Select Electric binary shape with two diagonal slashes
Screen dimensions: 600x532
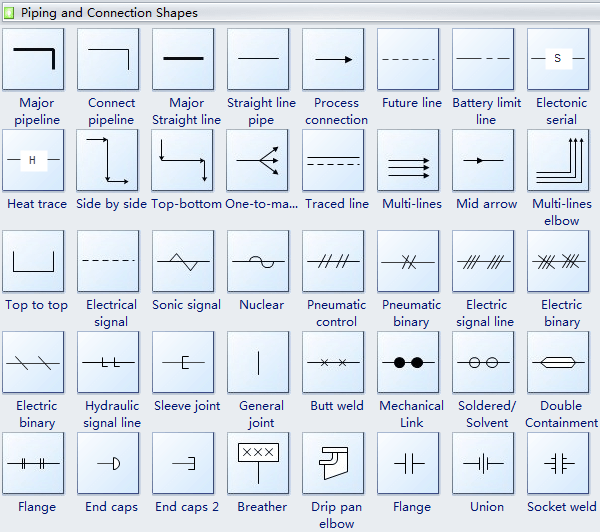(x=33, y=362)
